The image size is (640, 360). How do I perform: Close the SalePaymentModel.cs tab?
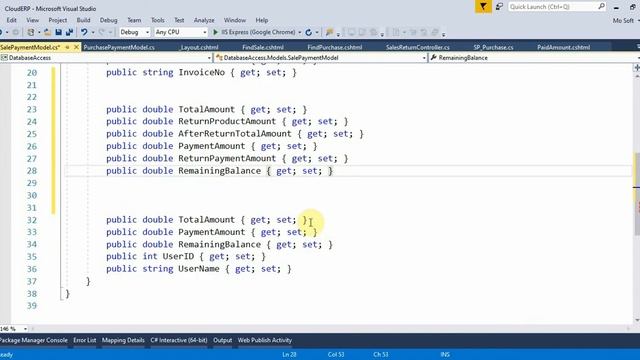76,47
